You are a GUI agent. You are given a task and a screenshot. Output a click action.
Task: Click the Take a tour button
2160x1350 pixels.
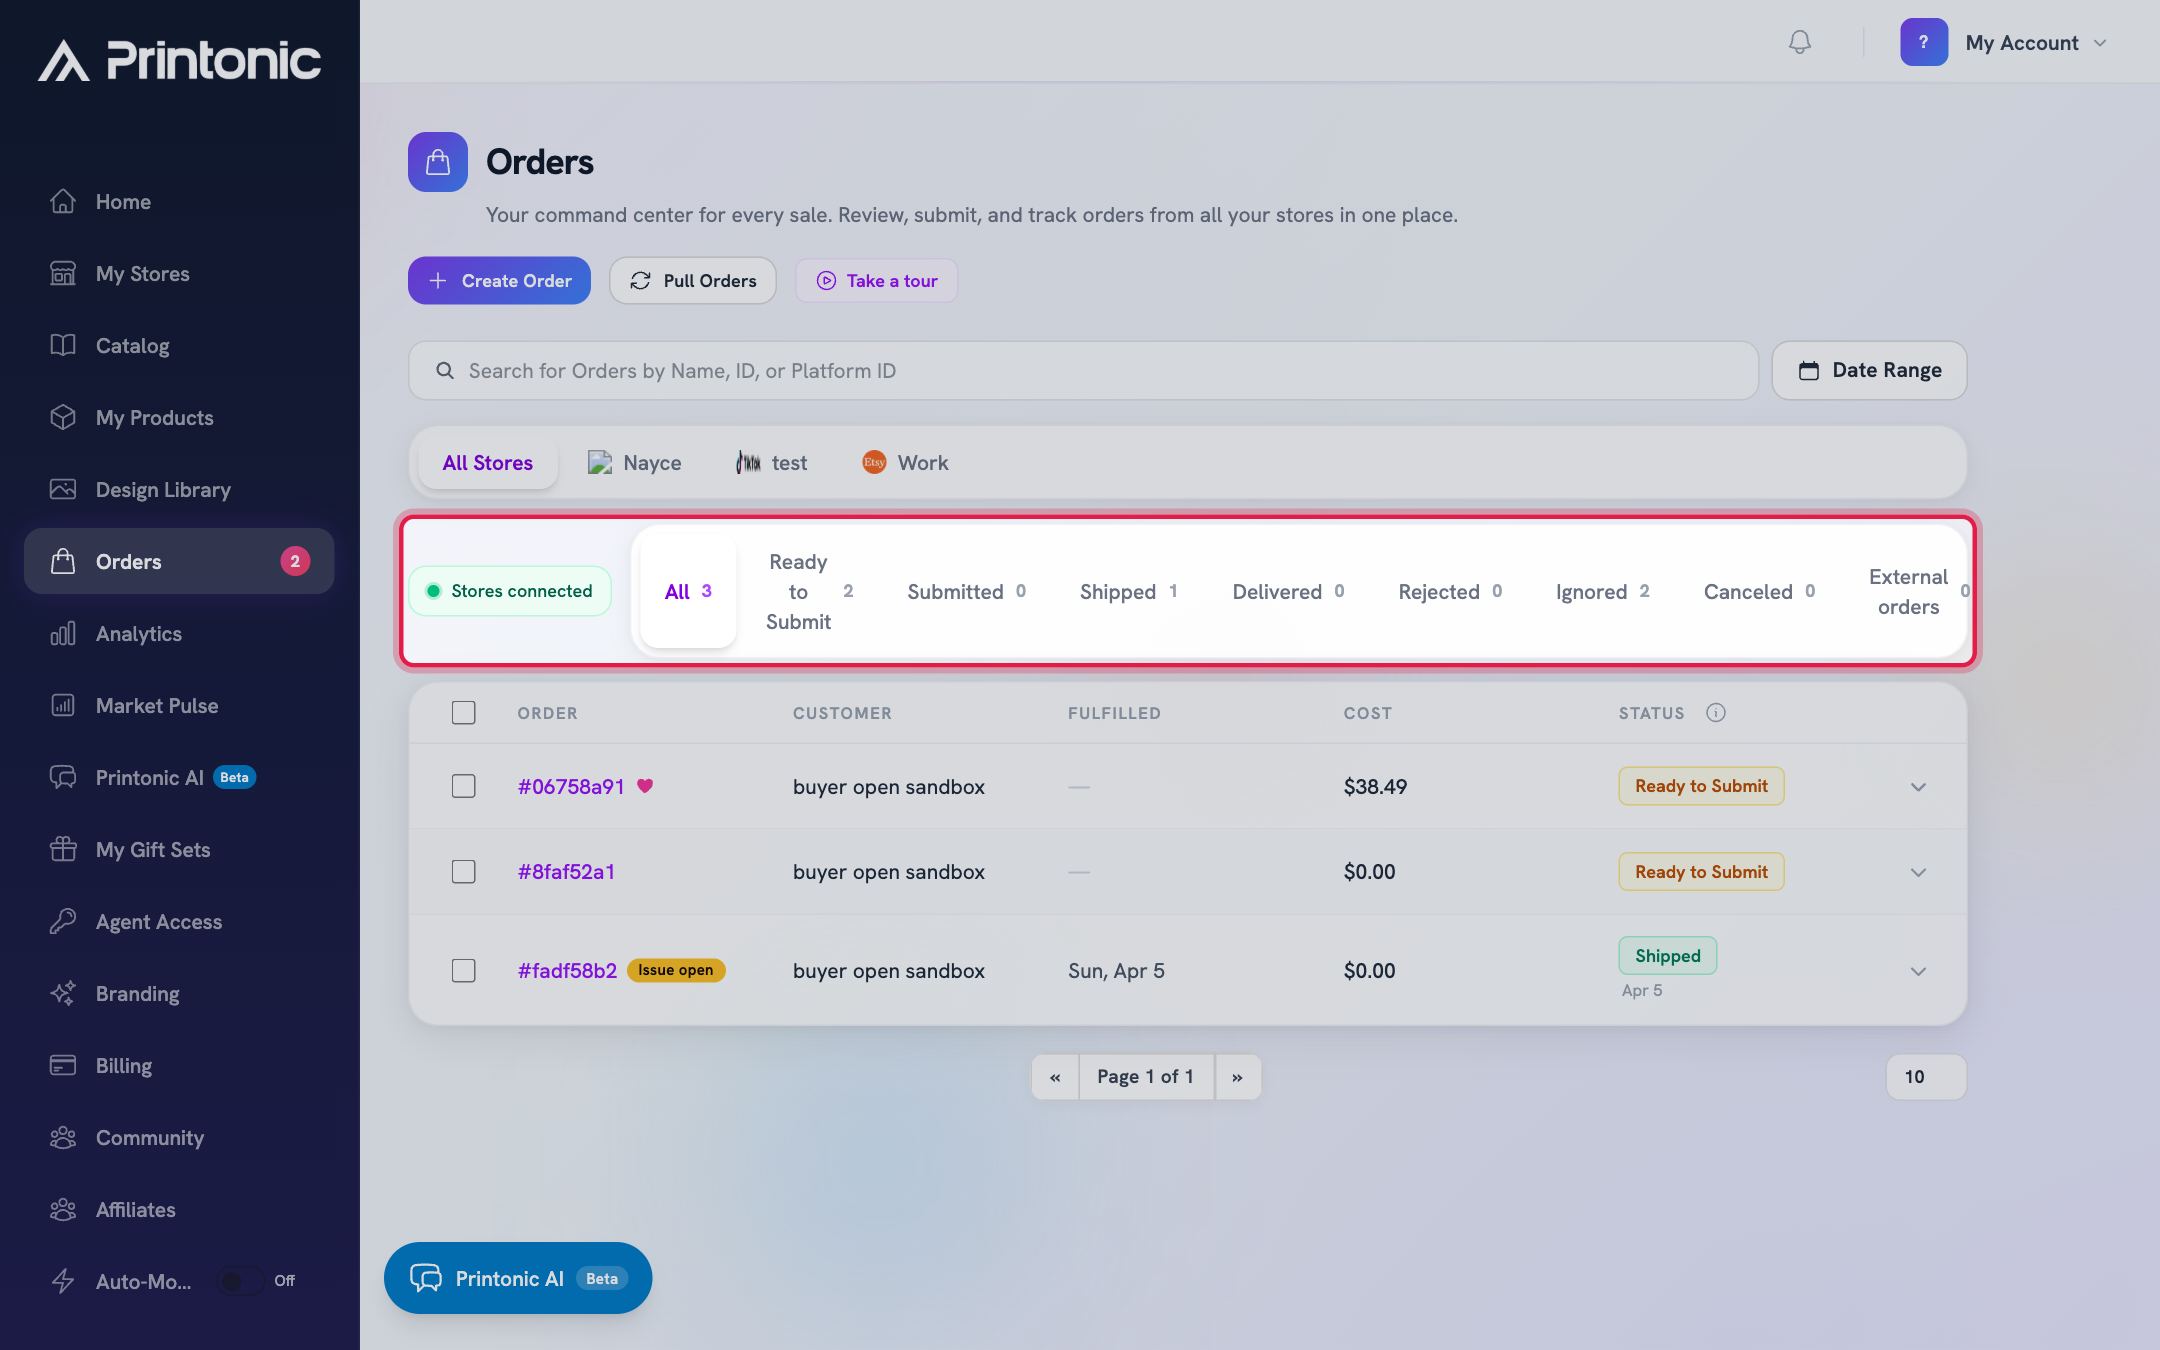coord(876,281)
